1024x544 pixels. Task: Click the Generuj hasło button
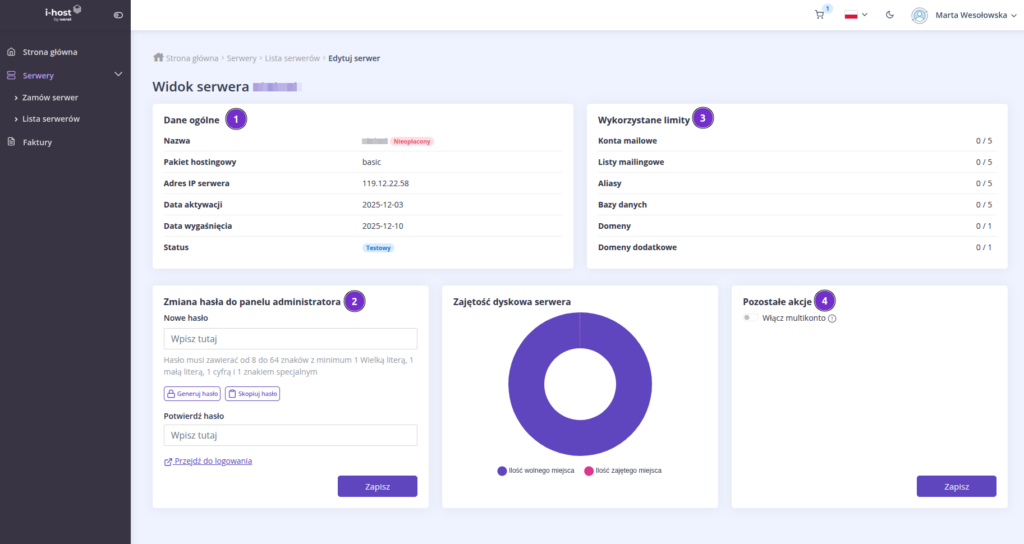pyautogui.click(x=192, y=394)
